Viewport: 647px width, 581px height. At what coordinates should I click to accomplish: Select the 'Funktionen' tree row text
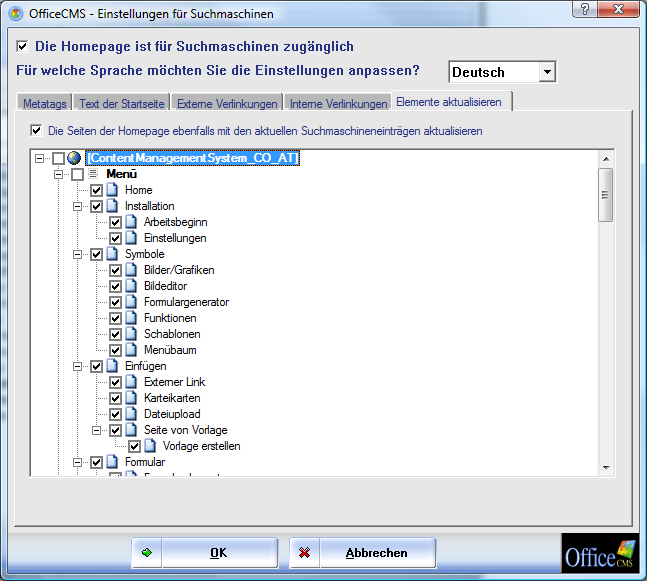pos(170,318)
